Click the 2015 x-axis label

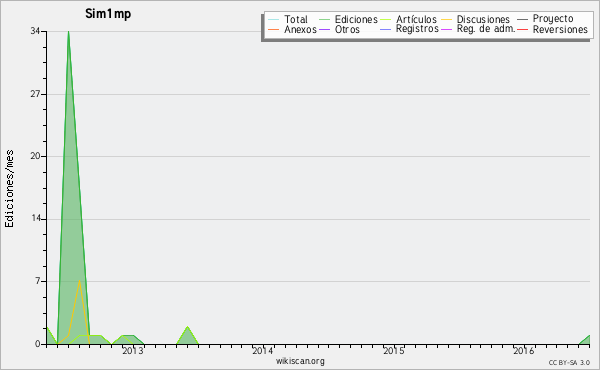[x=394, y=351]
